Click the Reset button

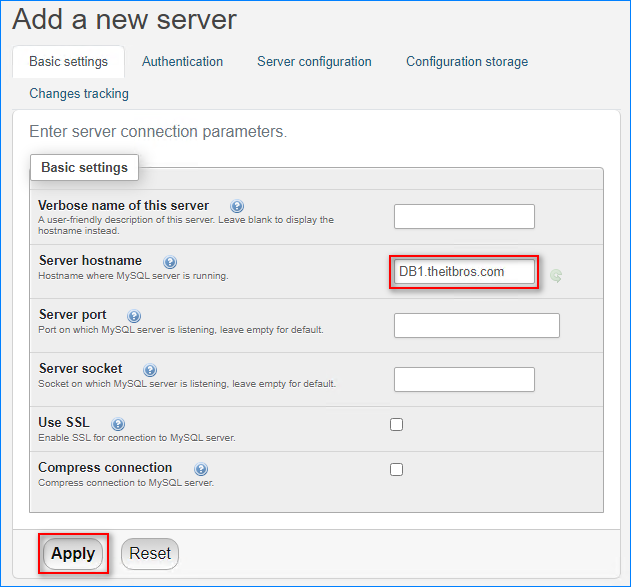point(150,554)
